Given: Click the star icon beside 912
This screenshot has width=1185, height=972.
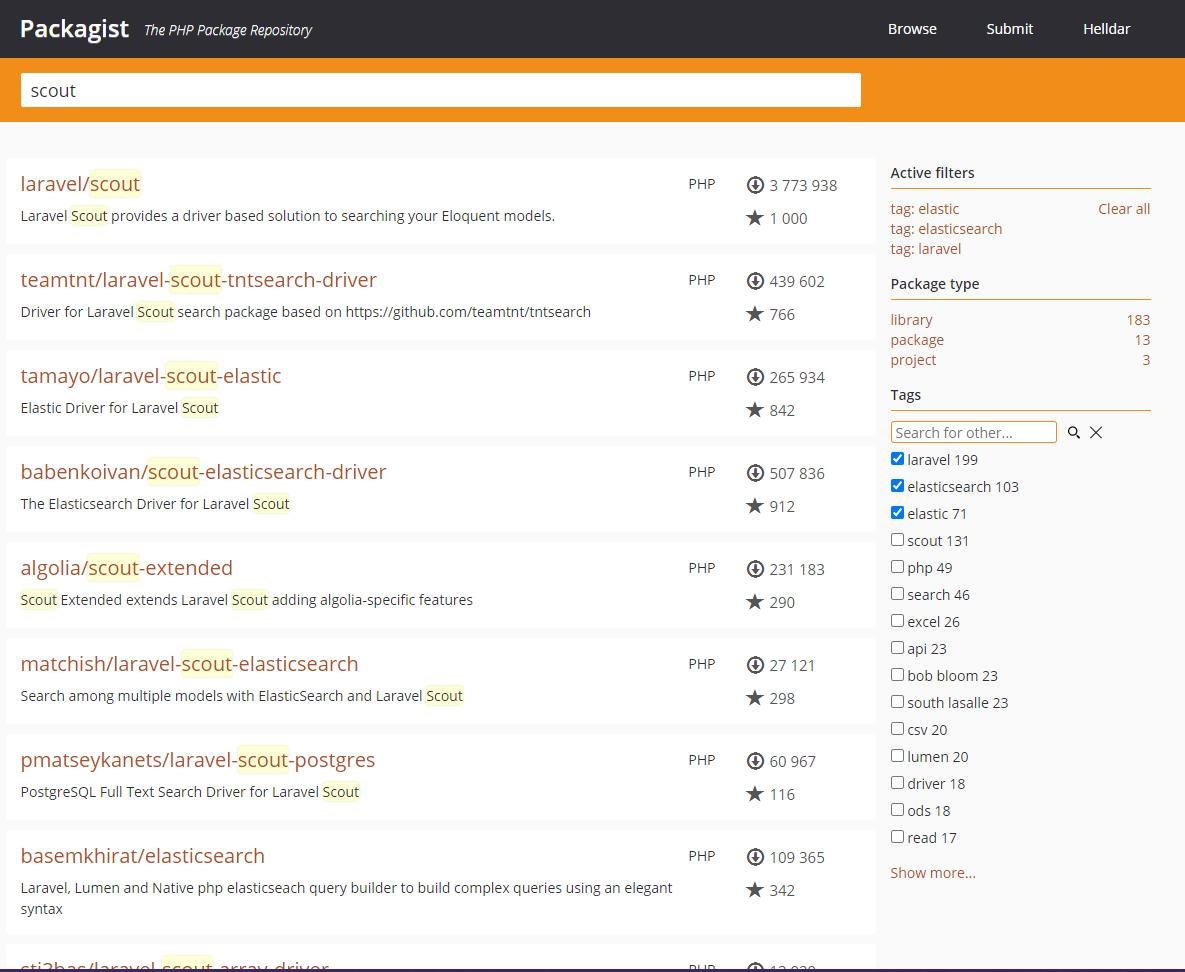Looking at the screenshot, I should click(755, 506).
